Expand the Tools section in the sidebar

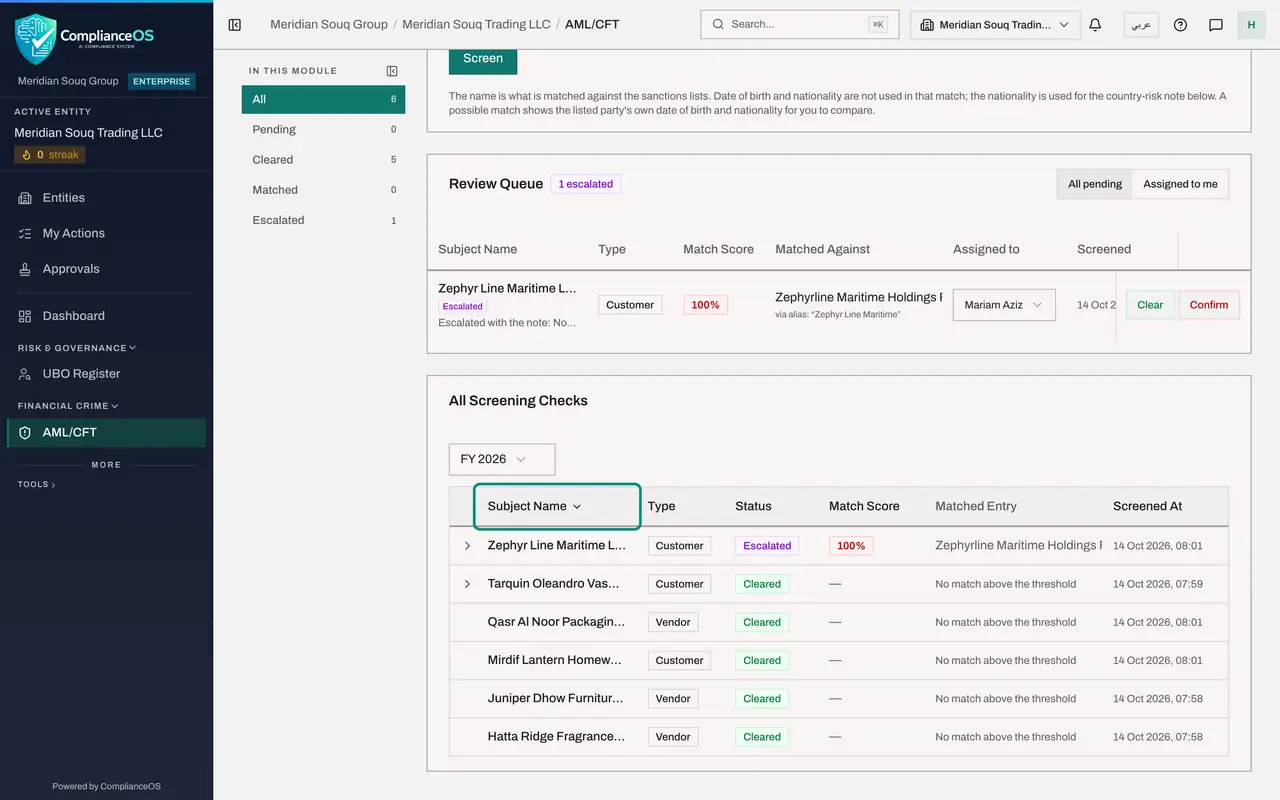tap(36, 485)
